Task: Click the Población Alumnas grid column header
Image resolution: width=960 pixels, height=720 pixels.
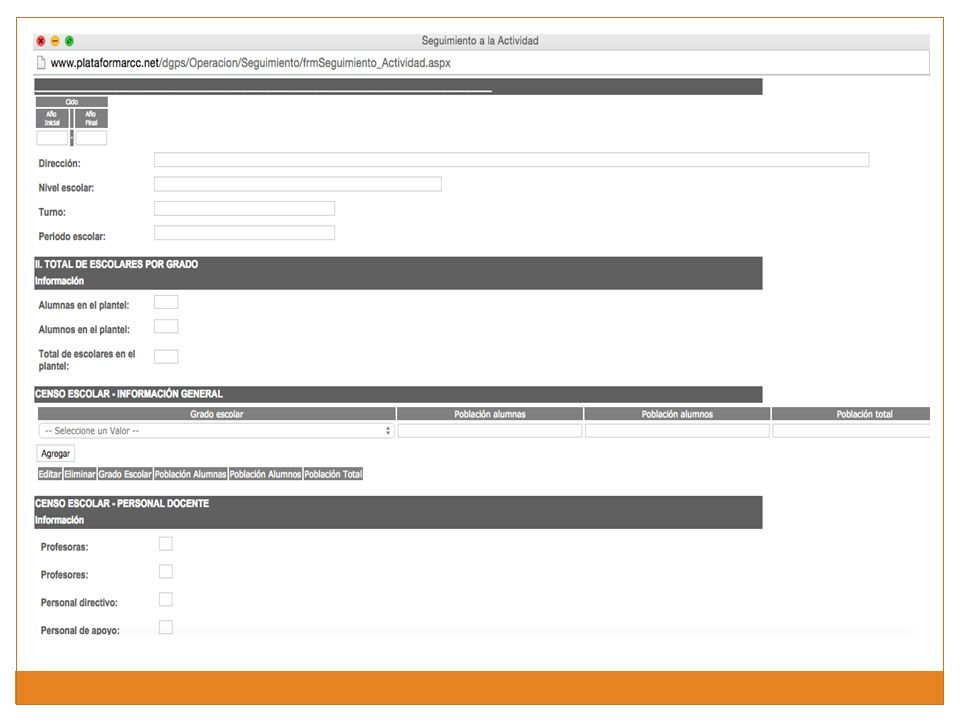Action: tap(190, 474)
